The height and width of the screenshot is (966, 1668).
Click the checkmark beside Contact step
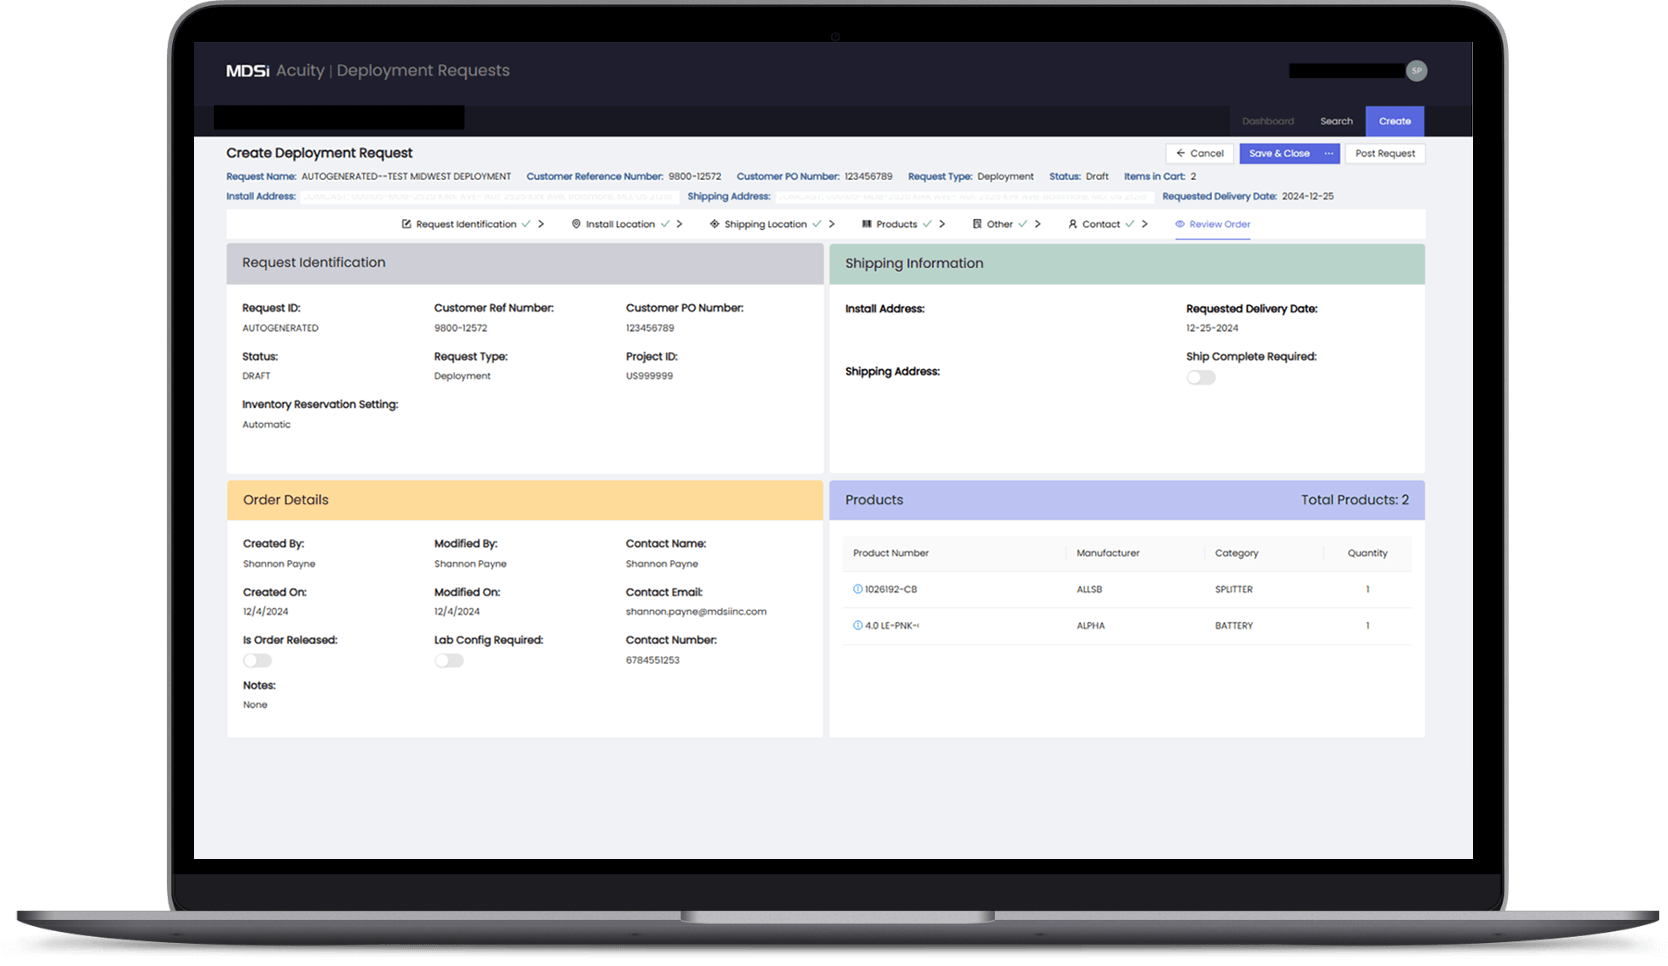pyautogui.click(x=1130, y=224)
